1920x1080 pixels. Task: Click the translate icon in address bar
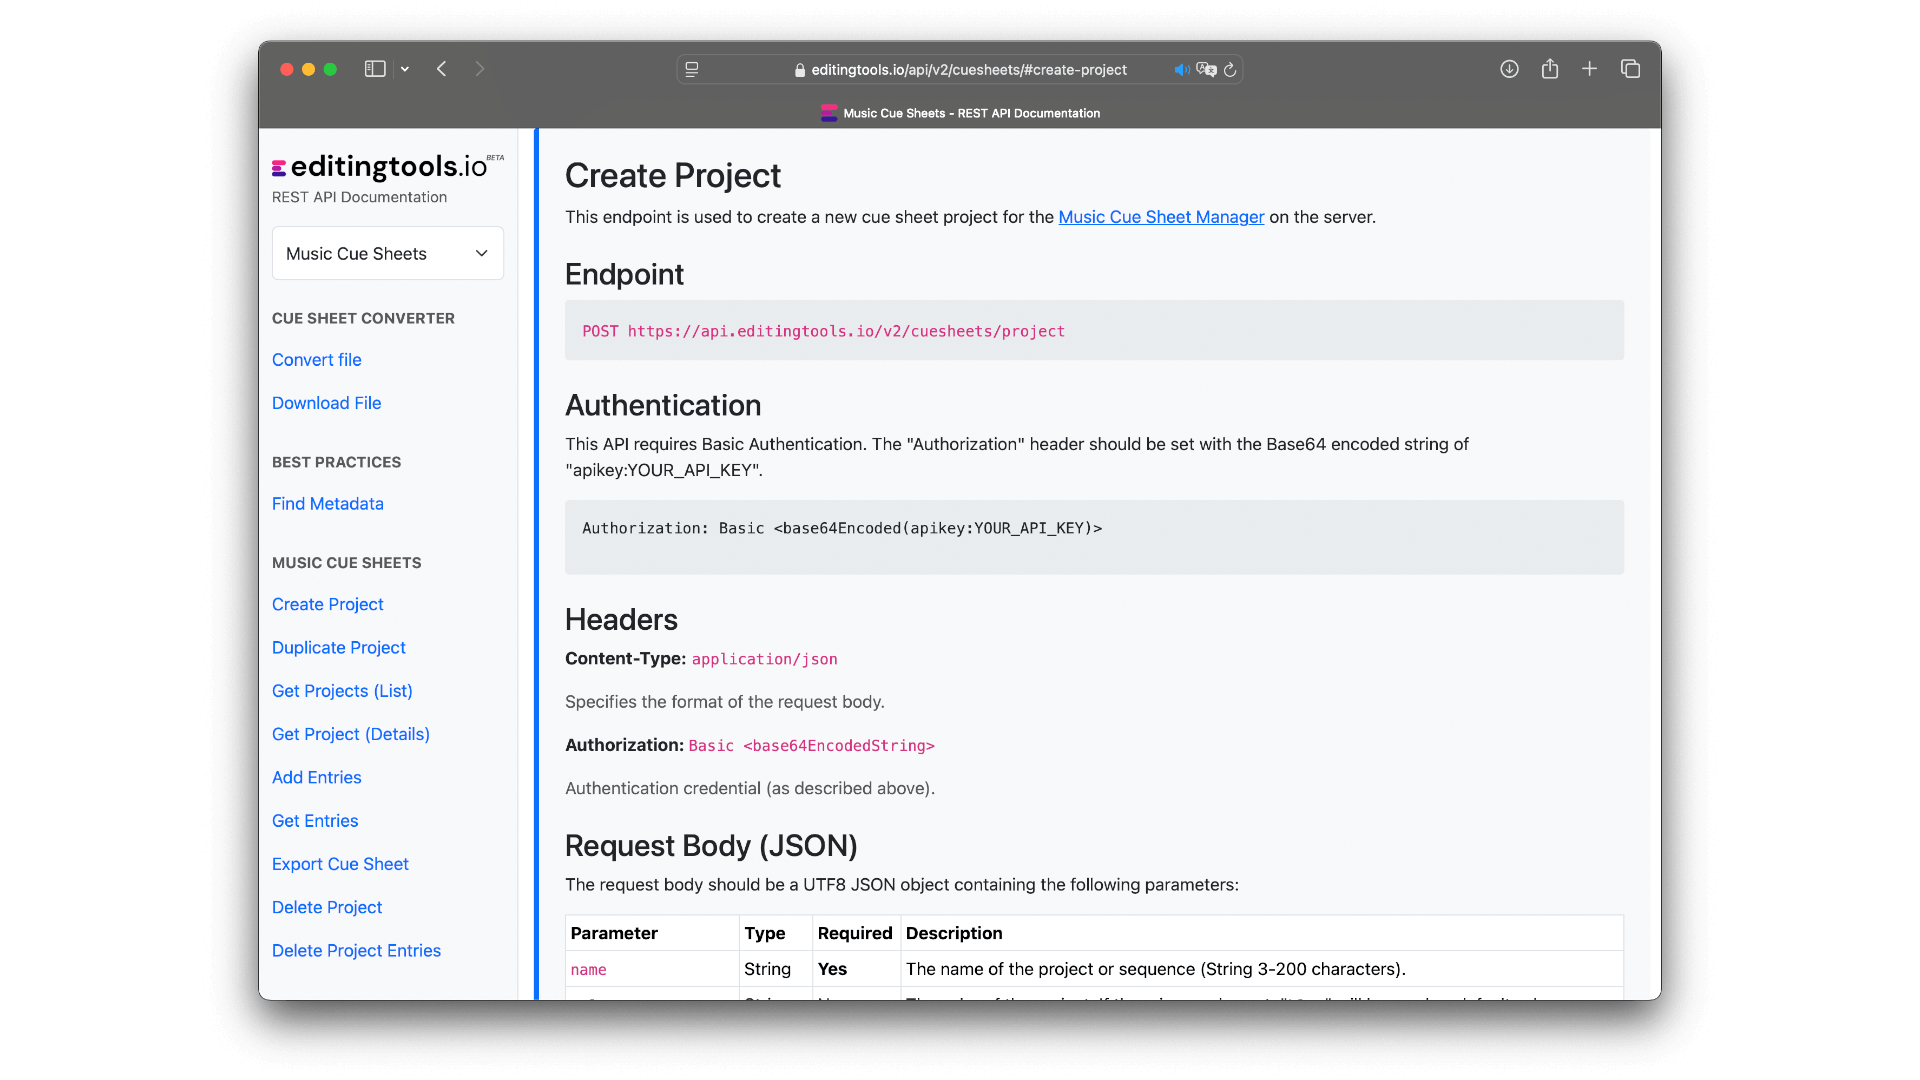1206,70
